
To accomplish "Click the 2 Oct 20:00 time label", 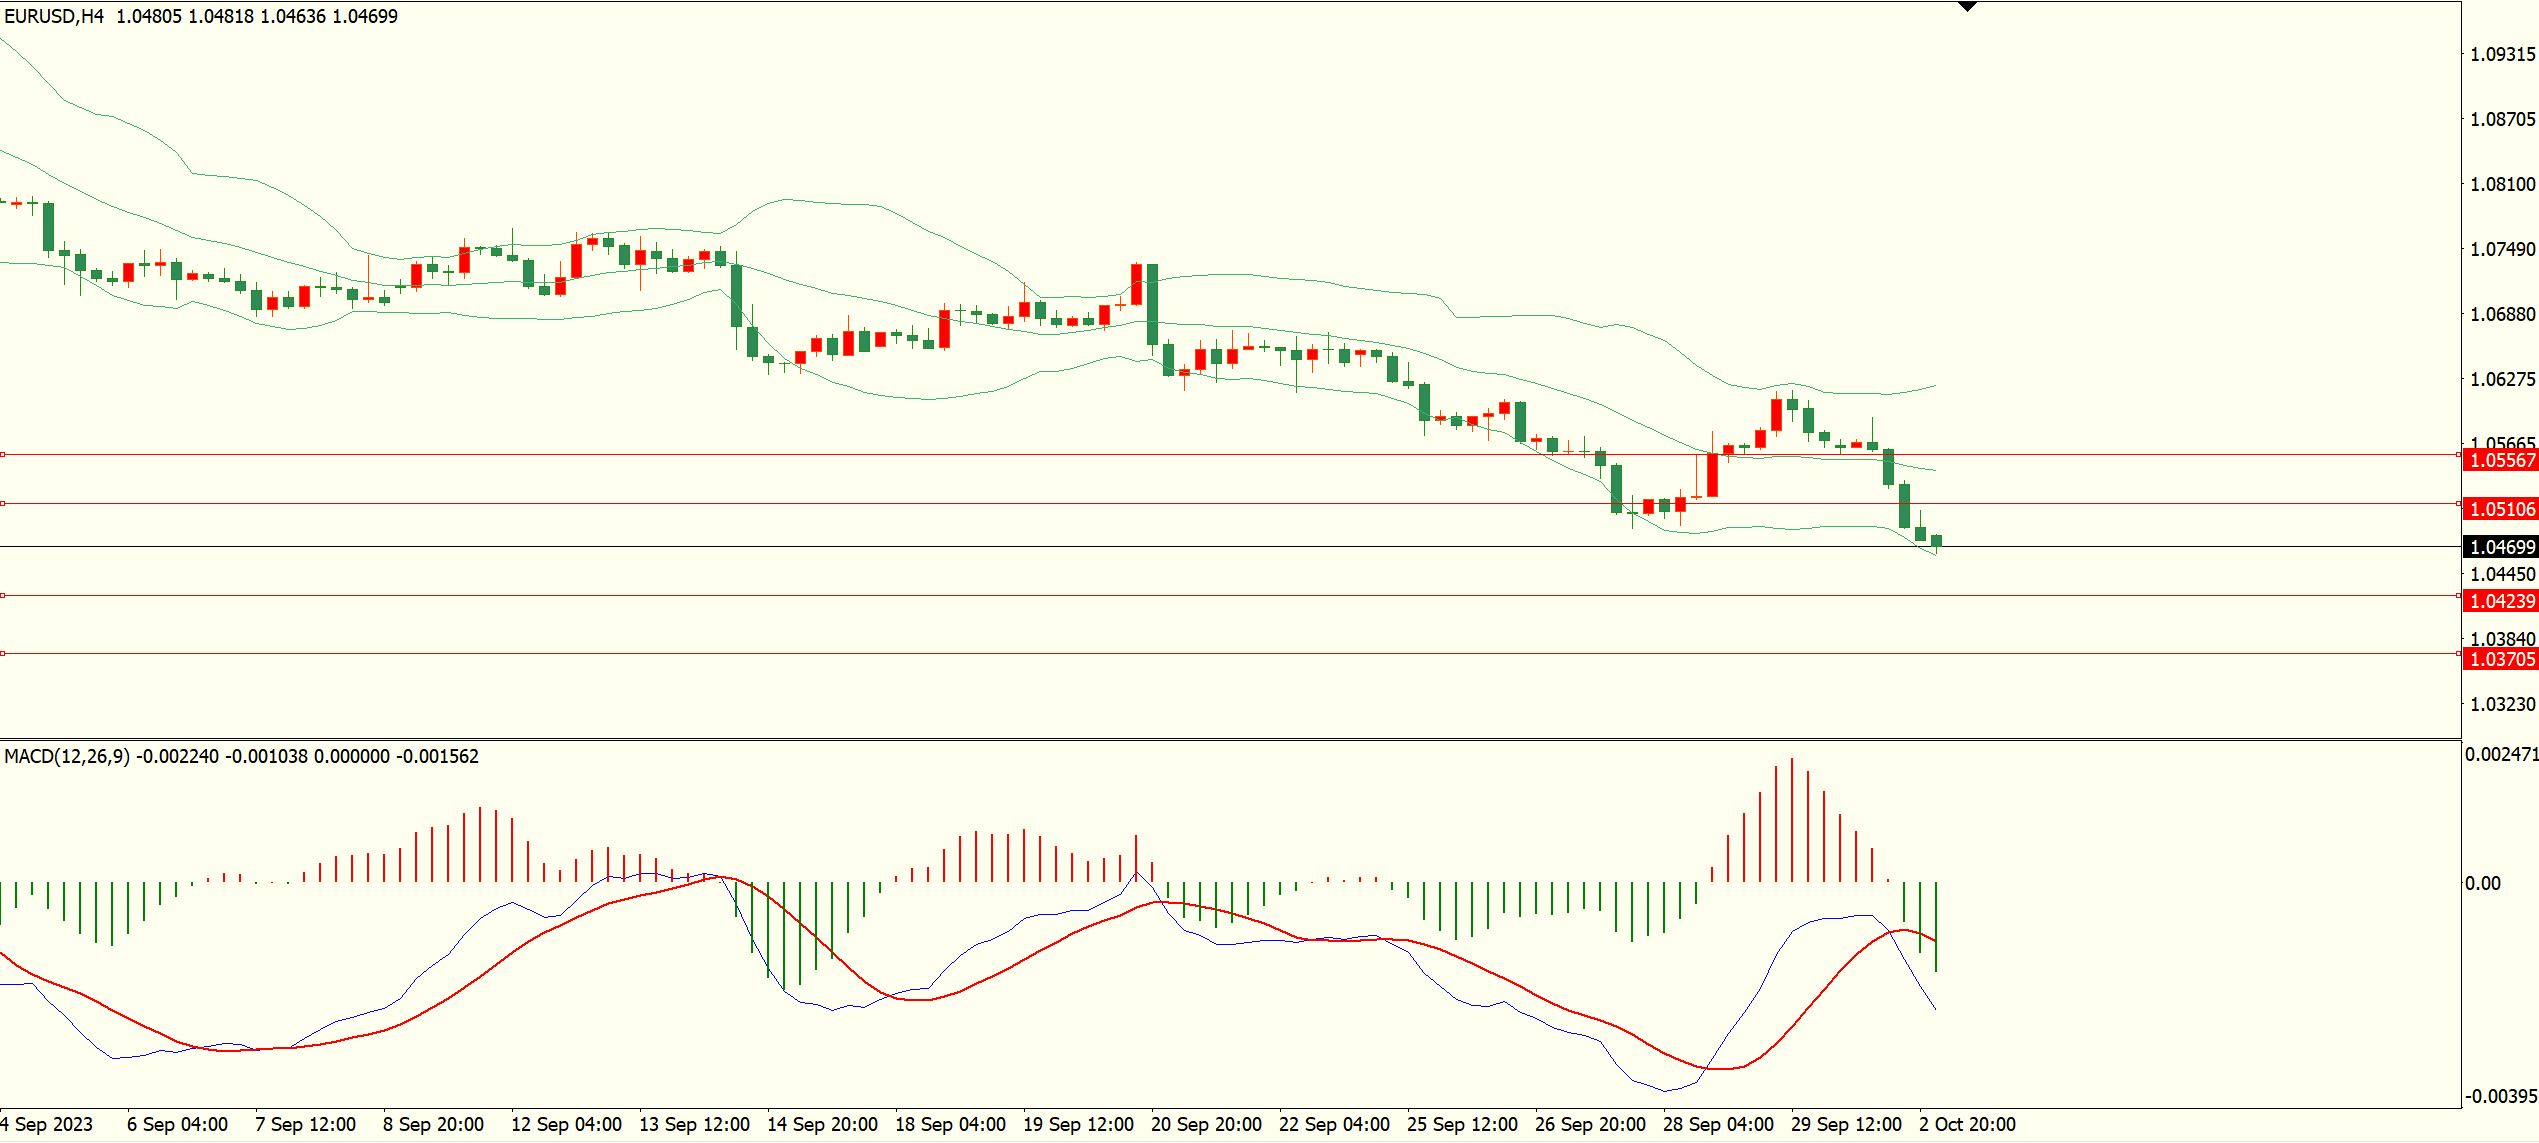I will click(x=1967, y=1124).
